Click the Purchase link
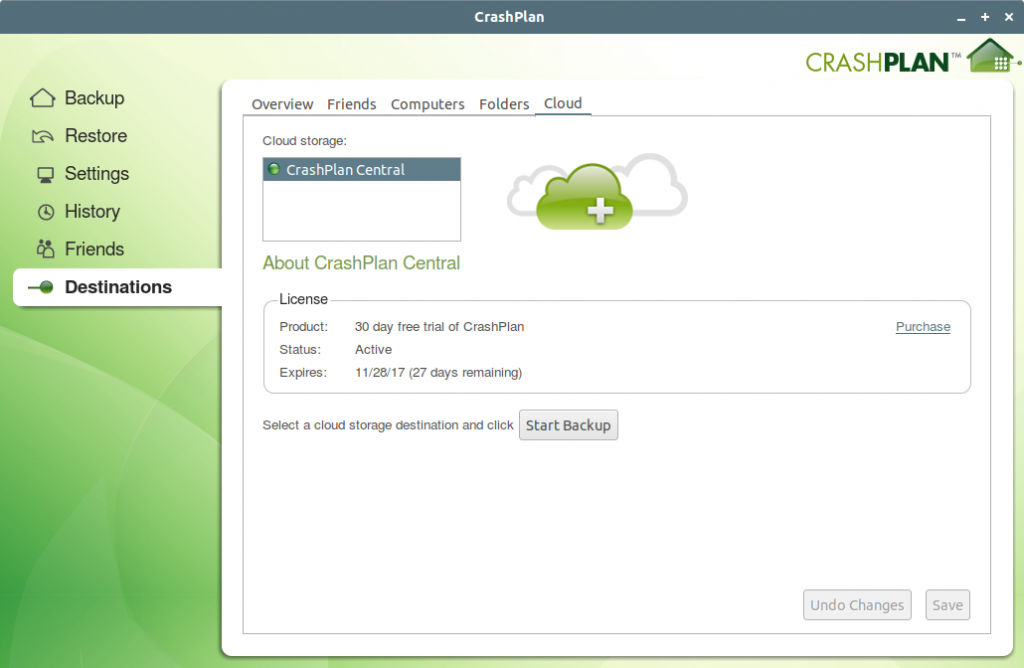1024x668 pixels. [922, 326]
